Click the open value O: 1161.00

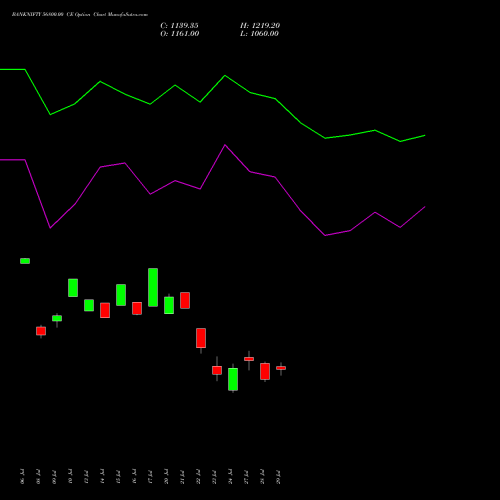click(180, 33)
